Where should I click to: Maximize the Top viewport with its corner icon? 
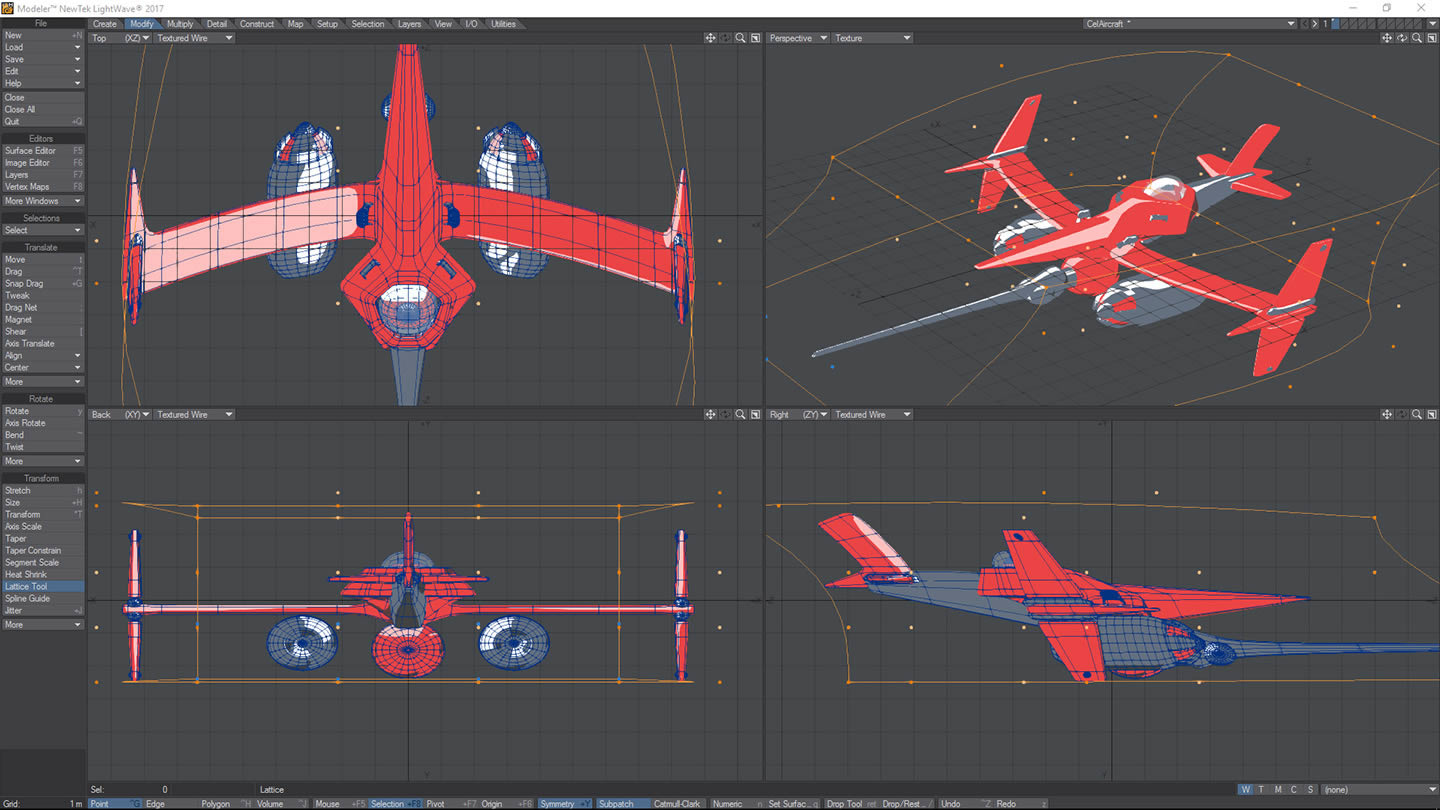(x=756, y=38)
